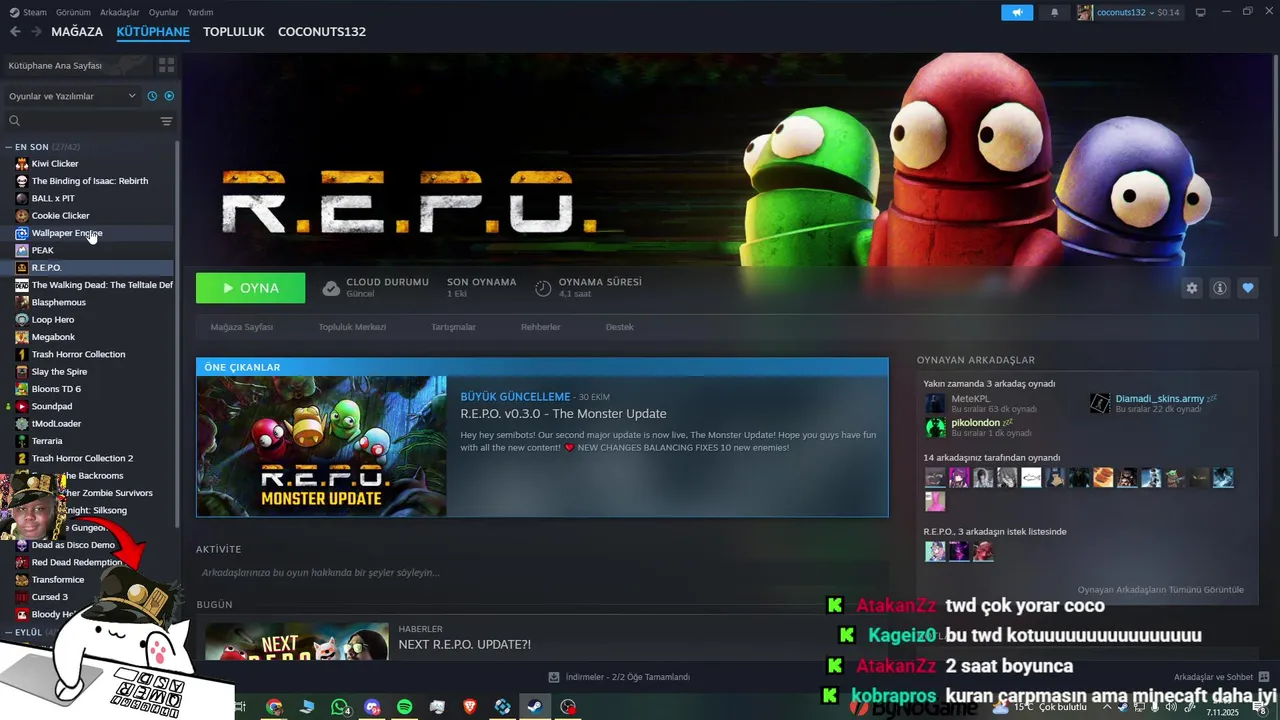Select Blasphemous in library list
The width and height of the screenshot is (1280, 720).
(58, 302)
